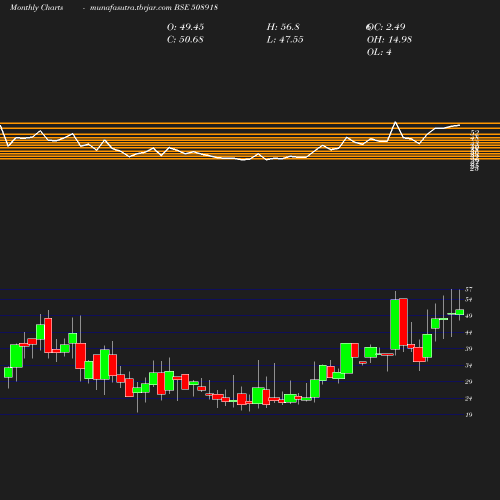
Task: Select the close value 'C: 50.68'
Action: click(x=185, y=40)
